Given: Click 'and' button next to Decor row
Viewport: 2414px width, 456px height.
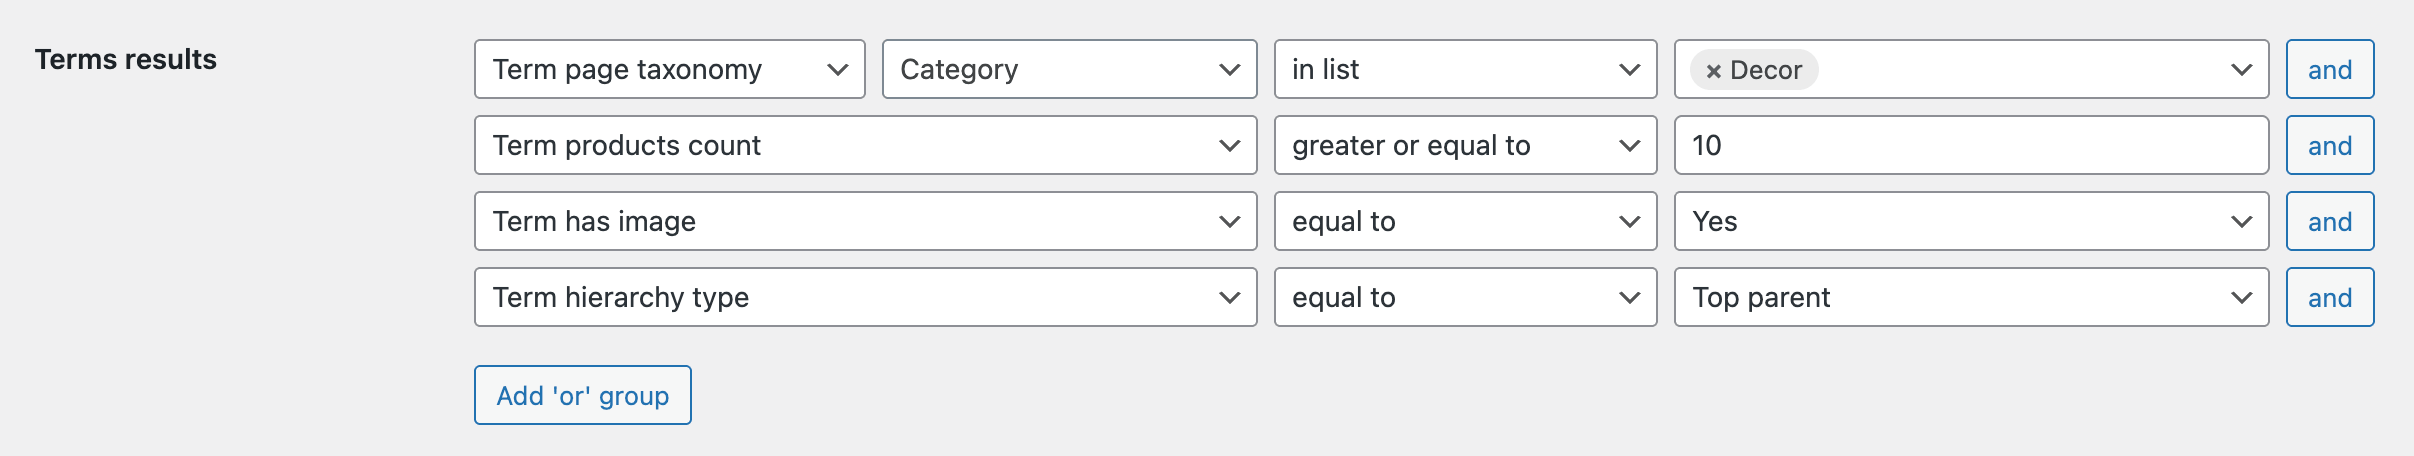Looking at the screenshot, I should point(2329,69).
